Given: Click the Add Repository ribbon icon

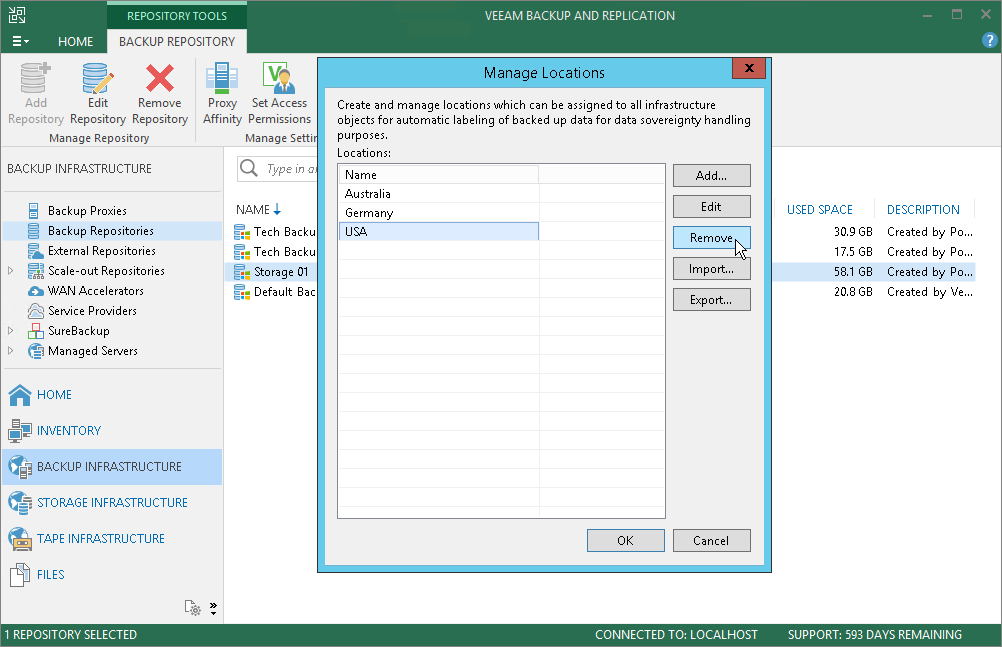Looking at the screenshot, I should click(35, 78).
